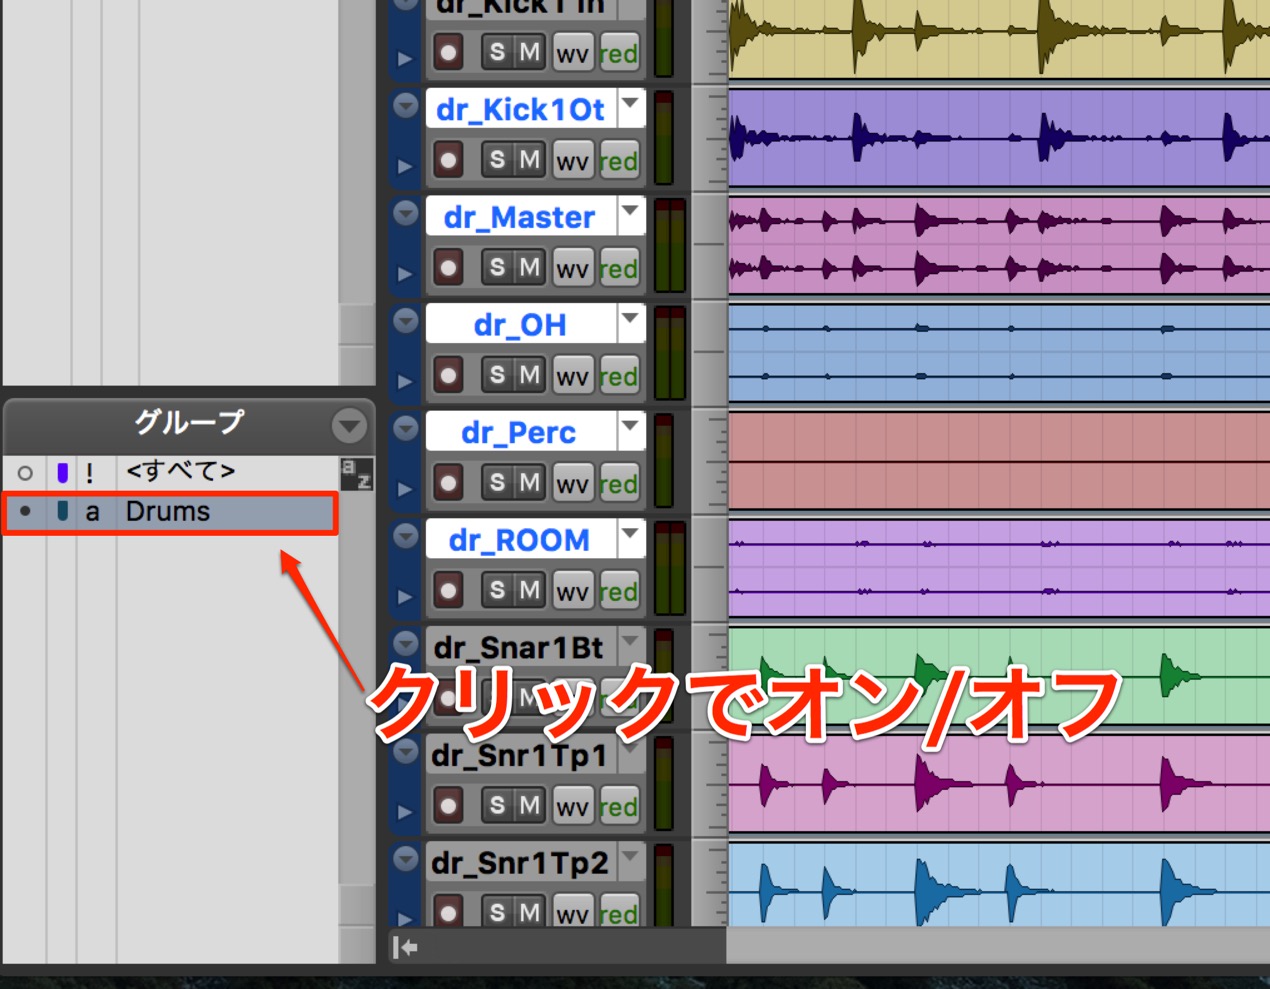Open the track options menu for dr_Kick1Ot
Image resolution: width=1270 pixels, height=989 pixels.
[x=405, y=105]
